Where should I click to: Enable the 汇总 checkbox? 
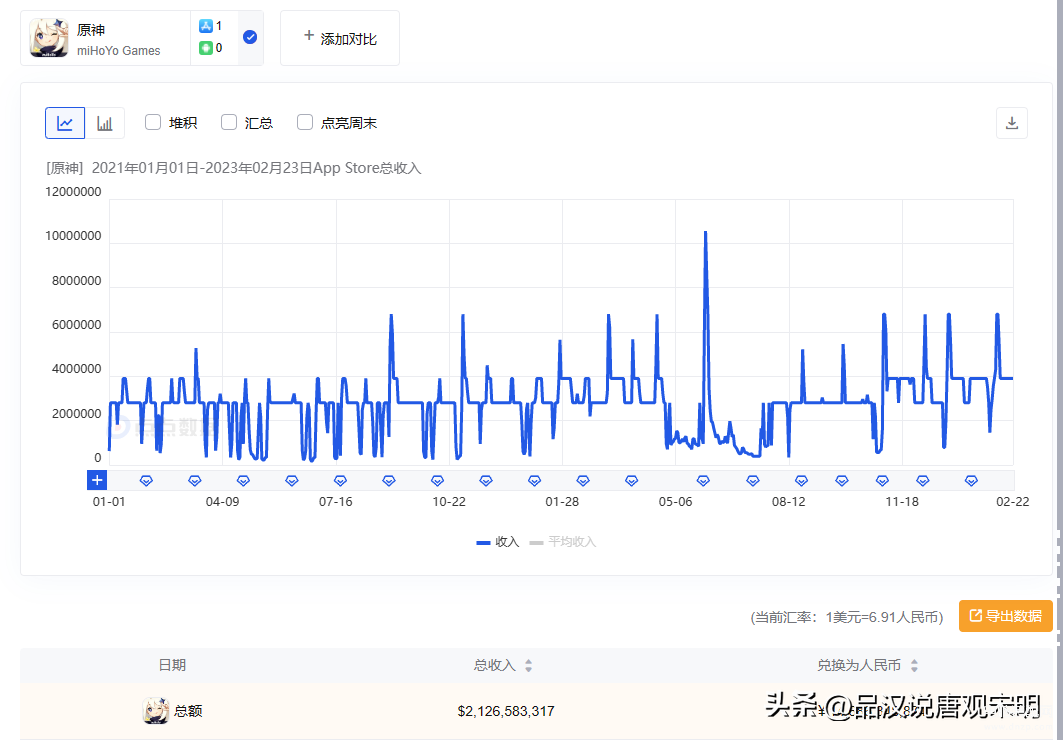click(229, 122)
